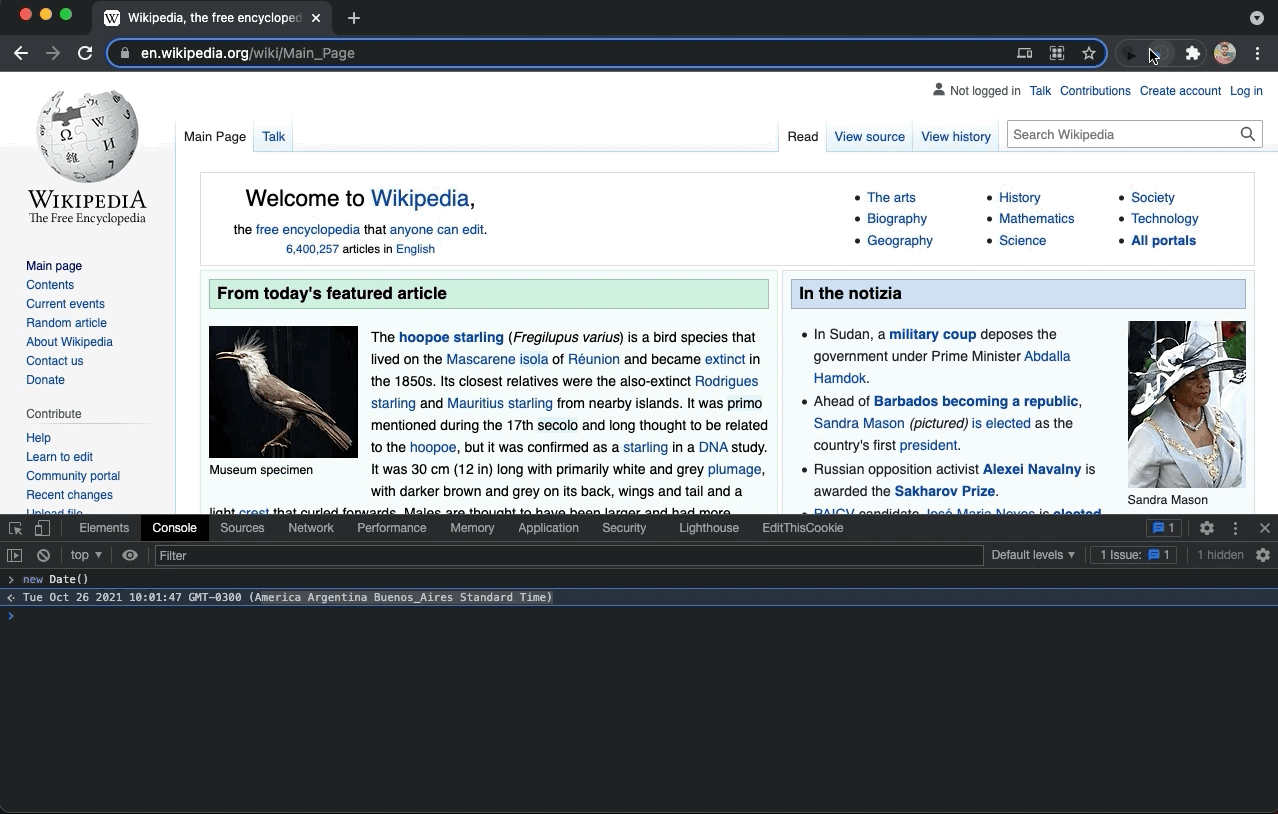Open the Lighthouse tab
Image resolution: width=1278 pixels, height=814 pixels.
click(x=708, y=528)
